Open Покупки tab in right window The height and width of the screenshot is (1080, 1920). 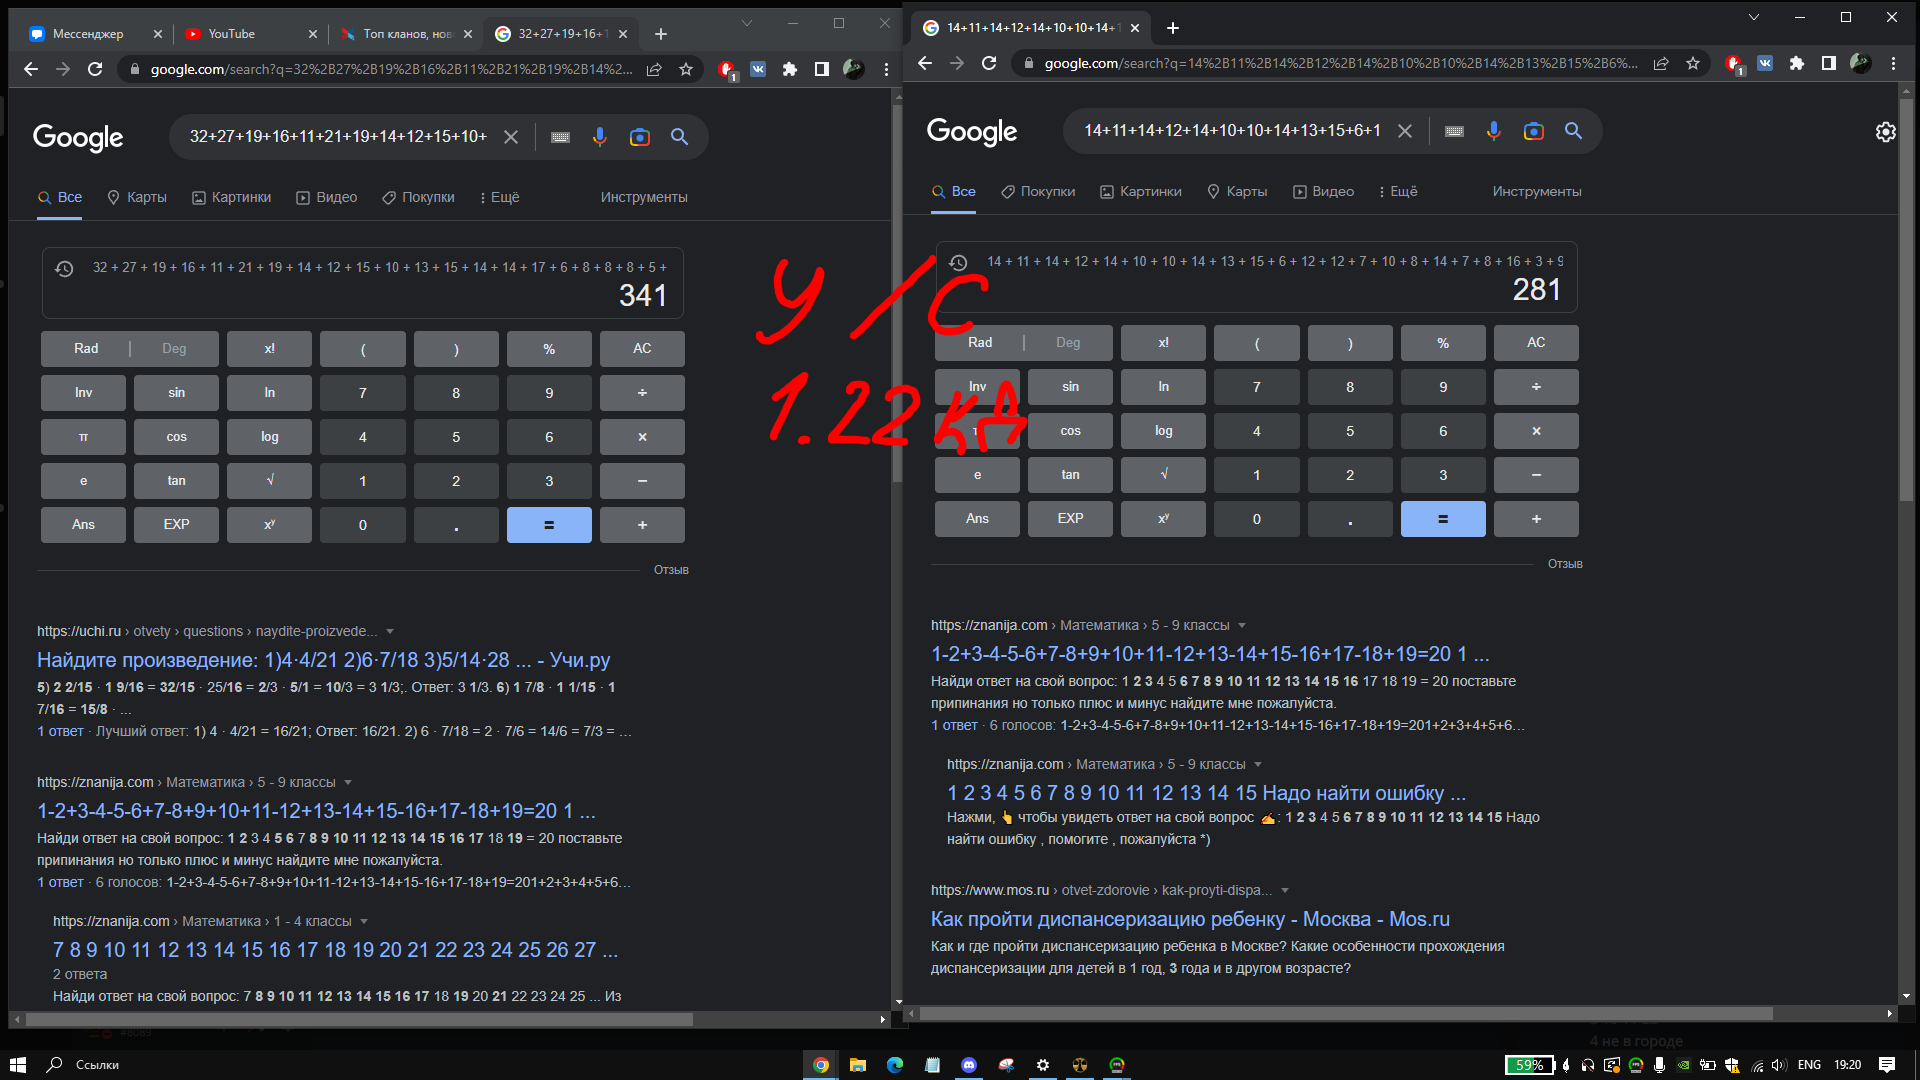coord(1038,192)
